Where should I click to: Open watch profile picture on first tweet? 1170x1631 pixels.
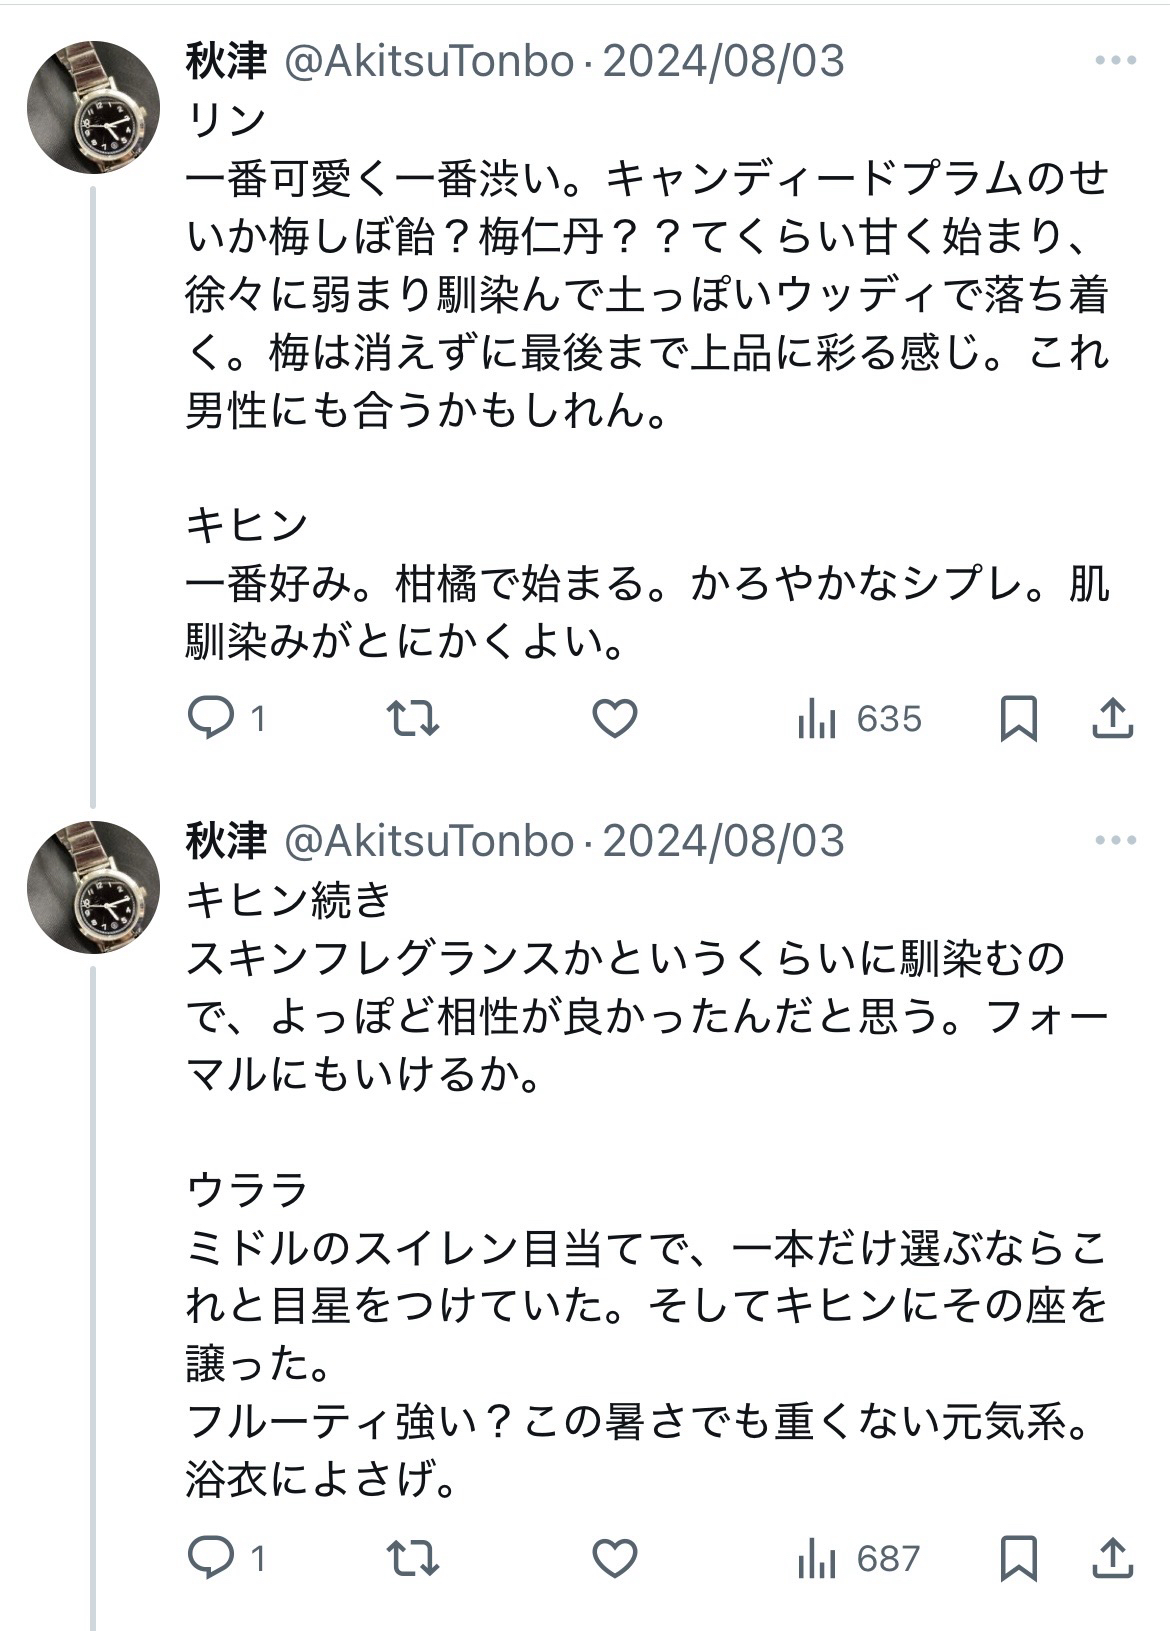tap(93, 107)
